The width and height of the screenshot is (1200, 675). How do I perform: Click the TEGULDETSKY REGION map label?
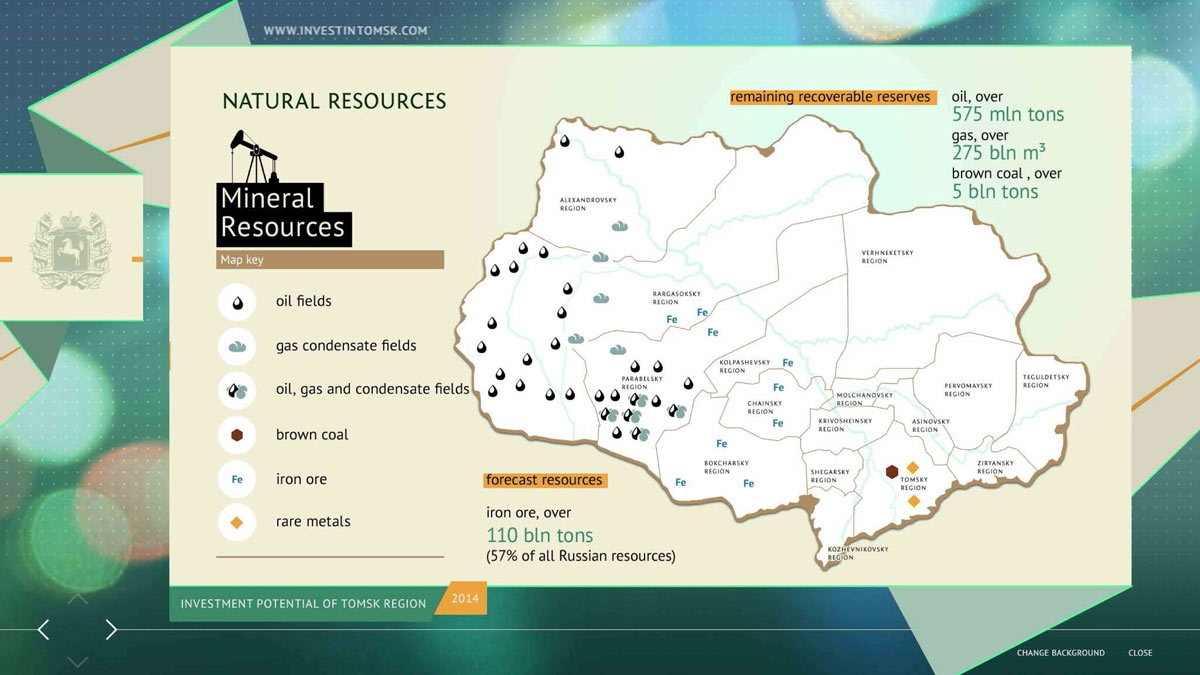tap(1045, 381)
